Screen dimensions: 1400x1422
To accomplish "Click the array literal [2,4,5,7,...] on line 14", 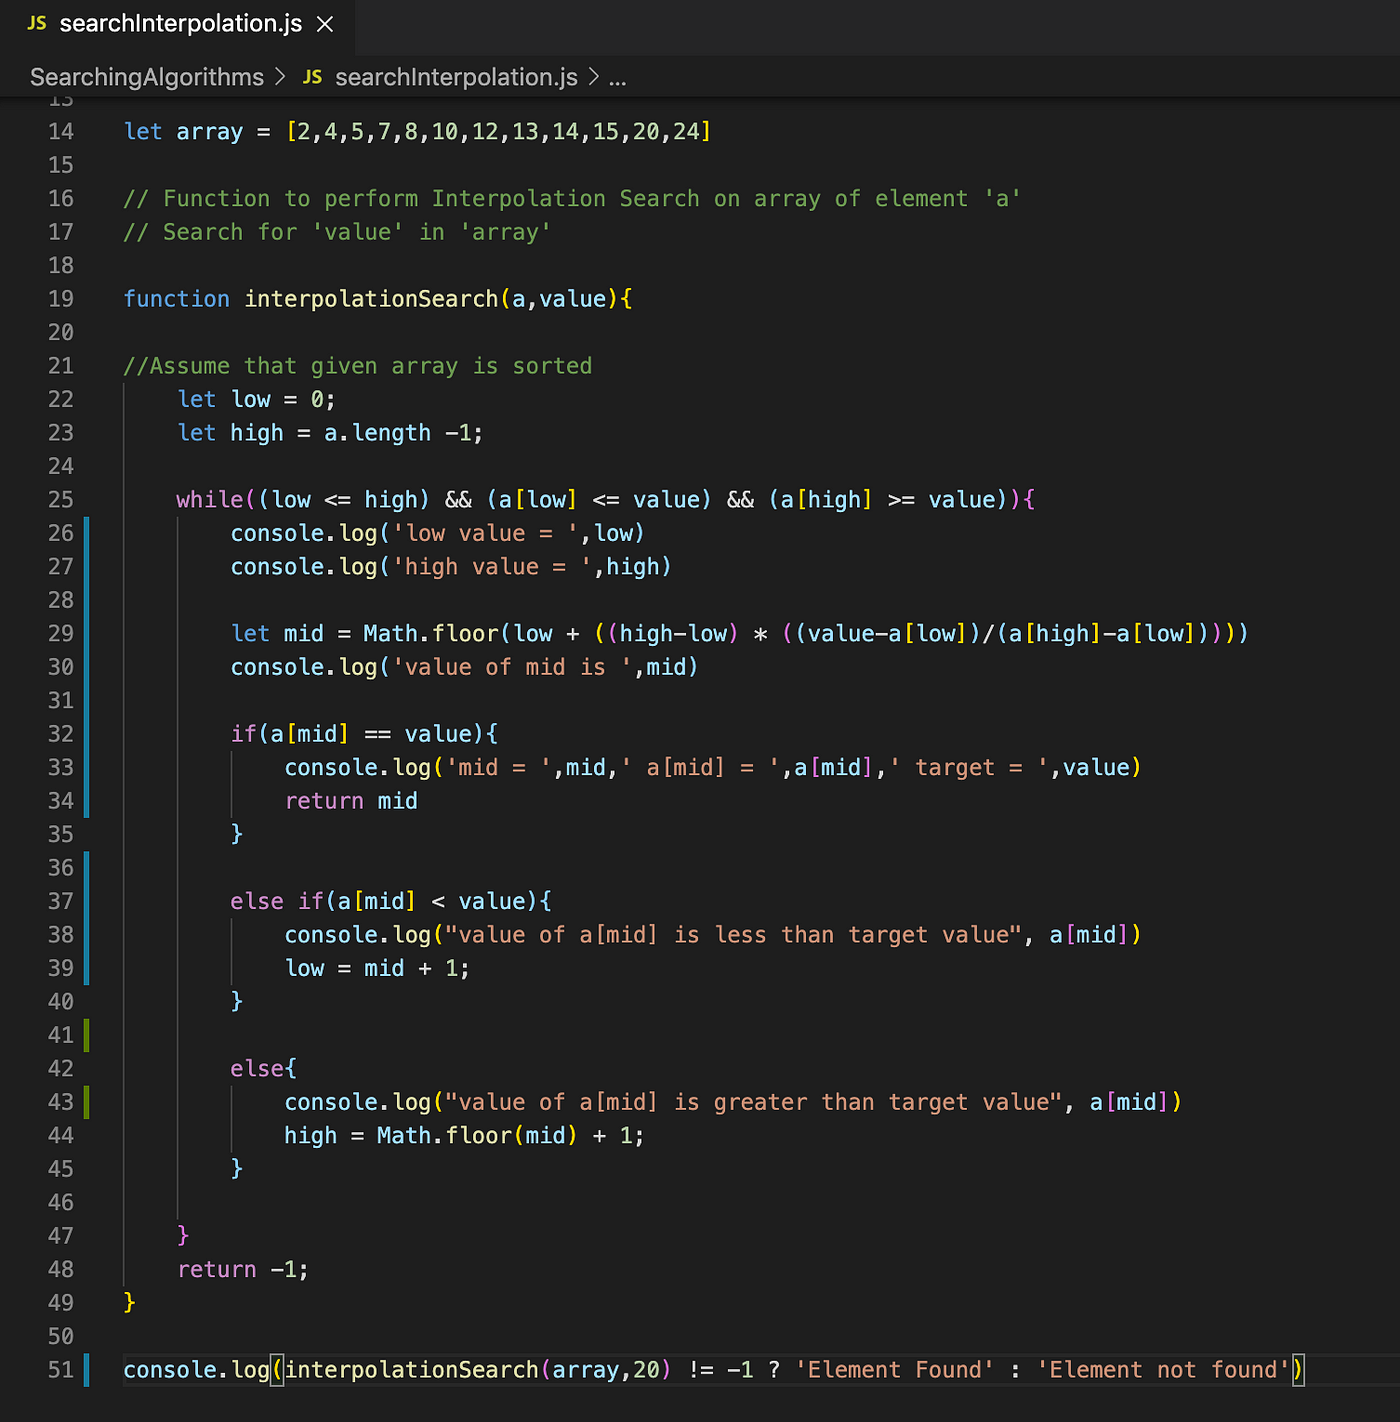I will [499, 132].
